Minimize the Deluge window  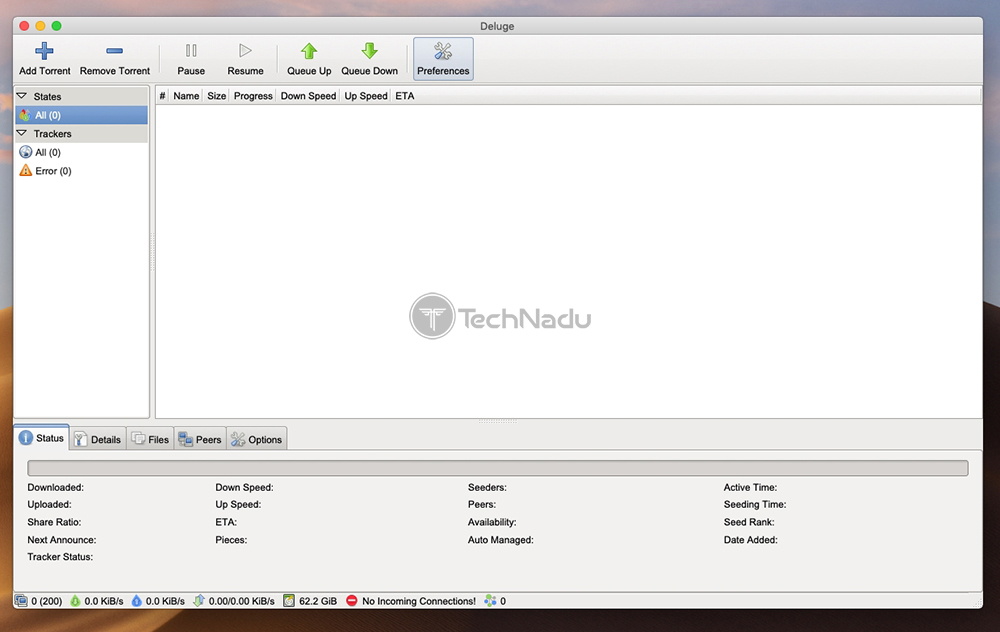tap(40, 26)
